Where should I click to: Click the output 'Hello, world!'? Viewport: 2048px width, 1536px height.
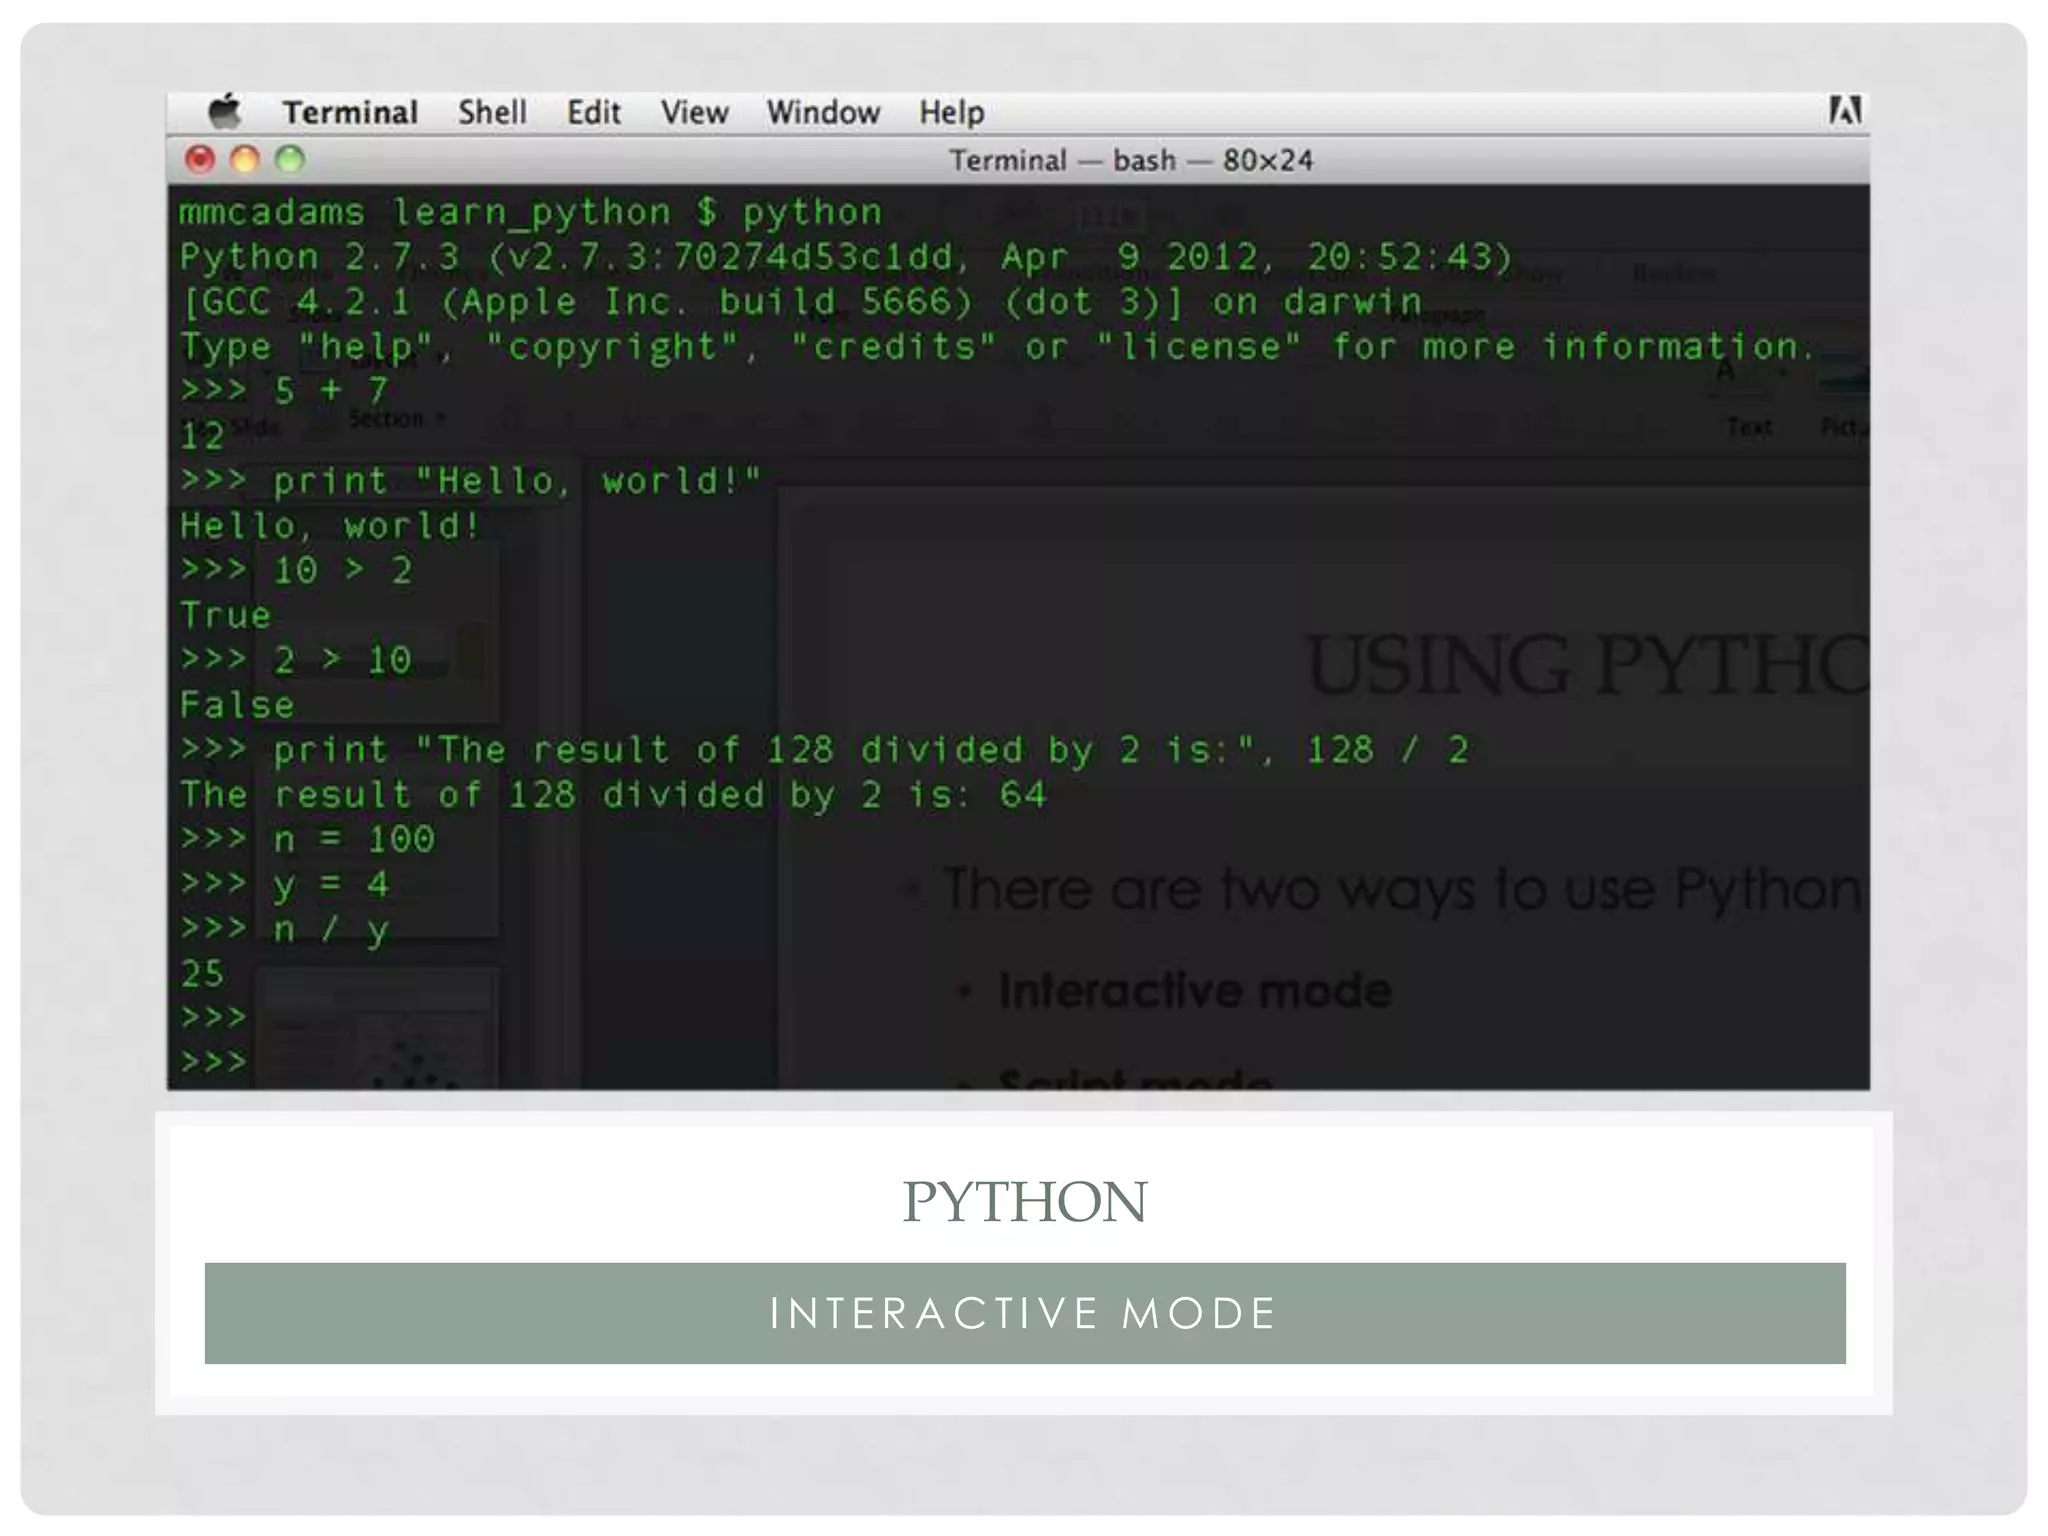point(330,526)
